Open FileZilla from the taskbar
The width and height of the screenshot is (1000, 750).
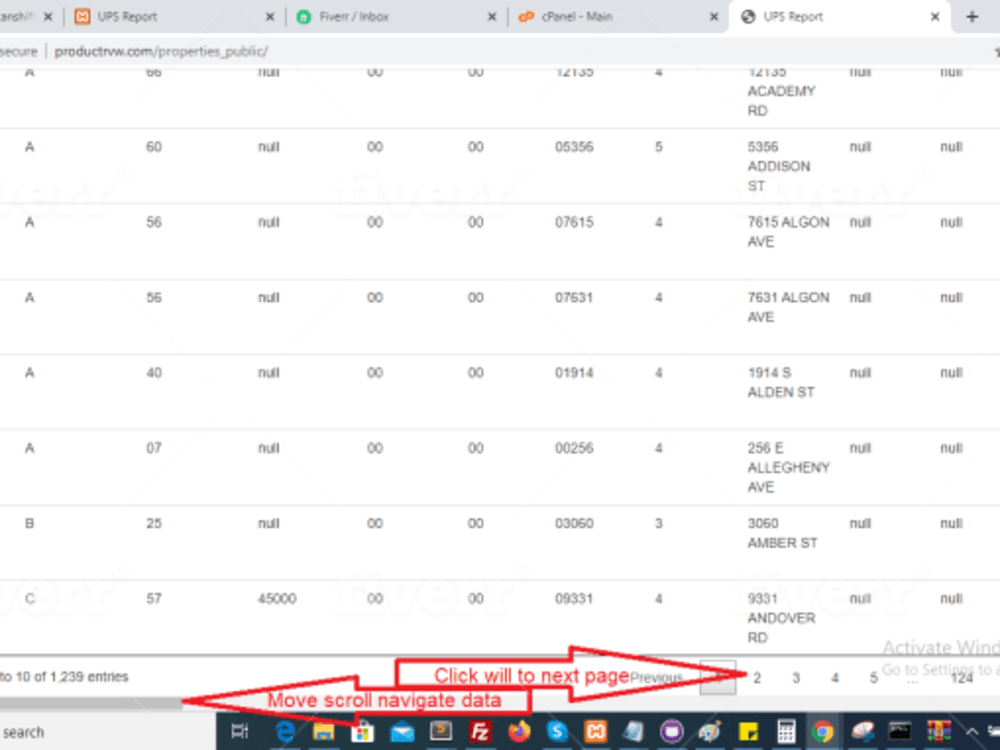tap(480, 732)
